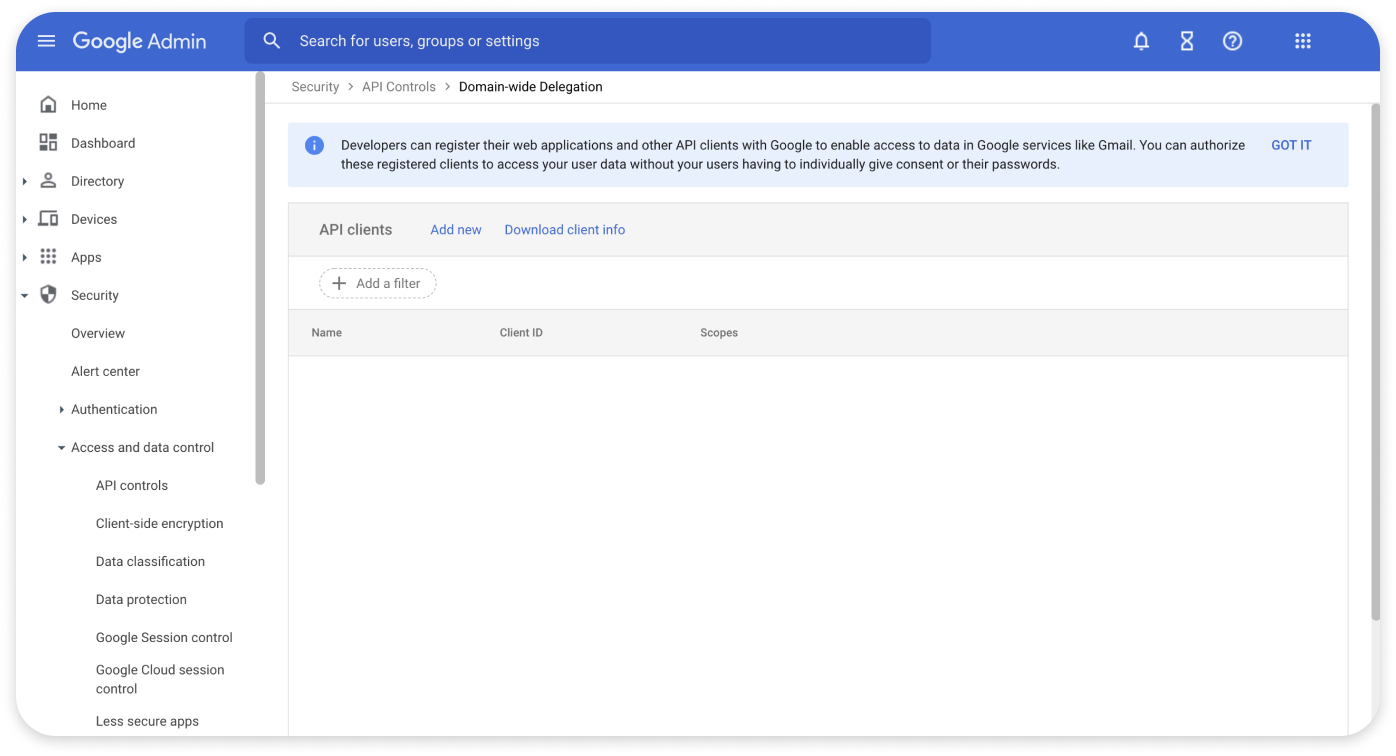
Task: Collapse the Security section
Action: click(25, 295)
